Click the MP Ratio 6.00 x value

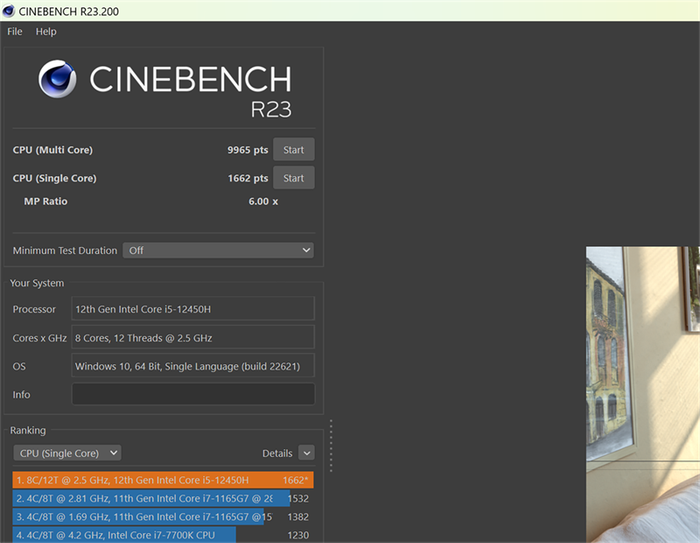click(x=263, y=201)
